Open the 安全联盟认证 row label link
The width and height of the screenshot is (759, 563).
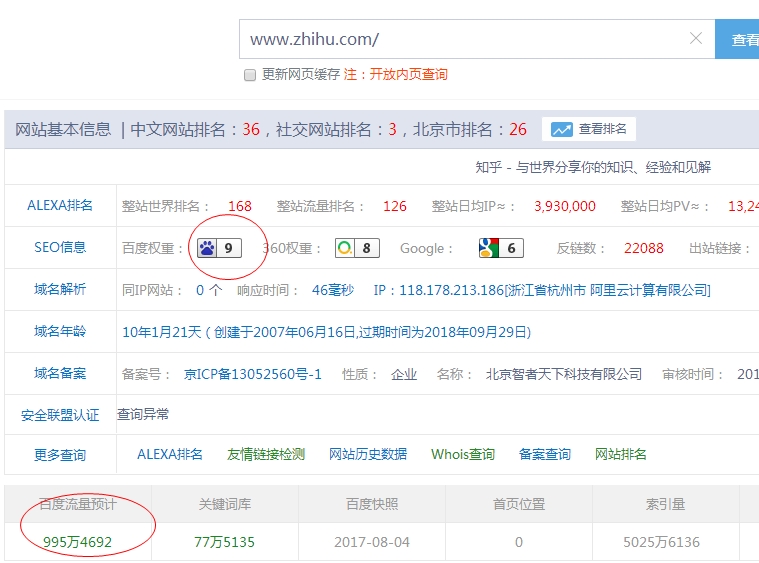(60, 415)
